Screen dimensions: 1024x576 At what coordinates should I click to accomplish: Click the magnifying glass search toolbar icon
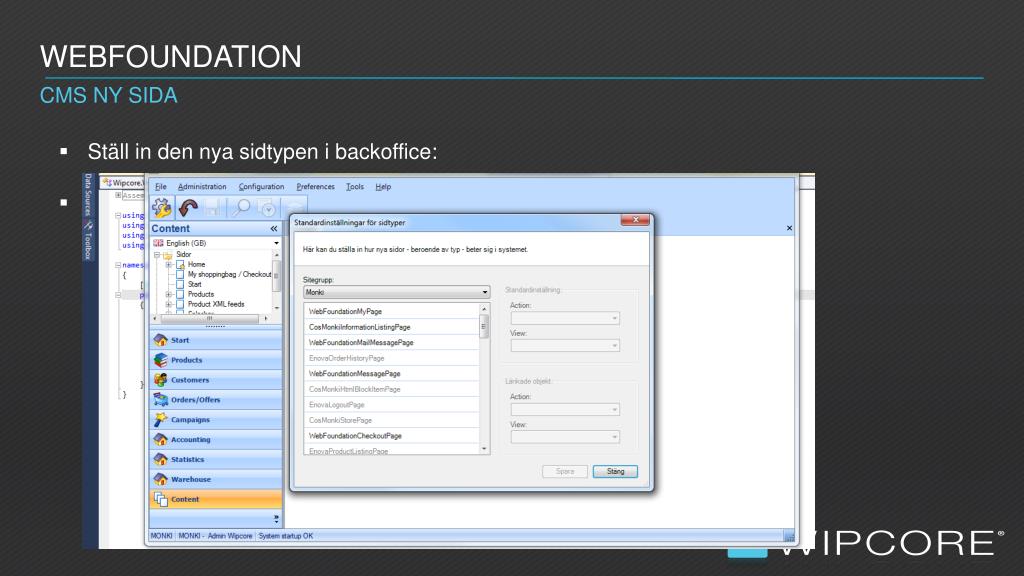point(242,208)
